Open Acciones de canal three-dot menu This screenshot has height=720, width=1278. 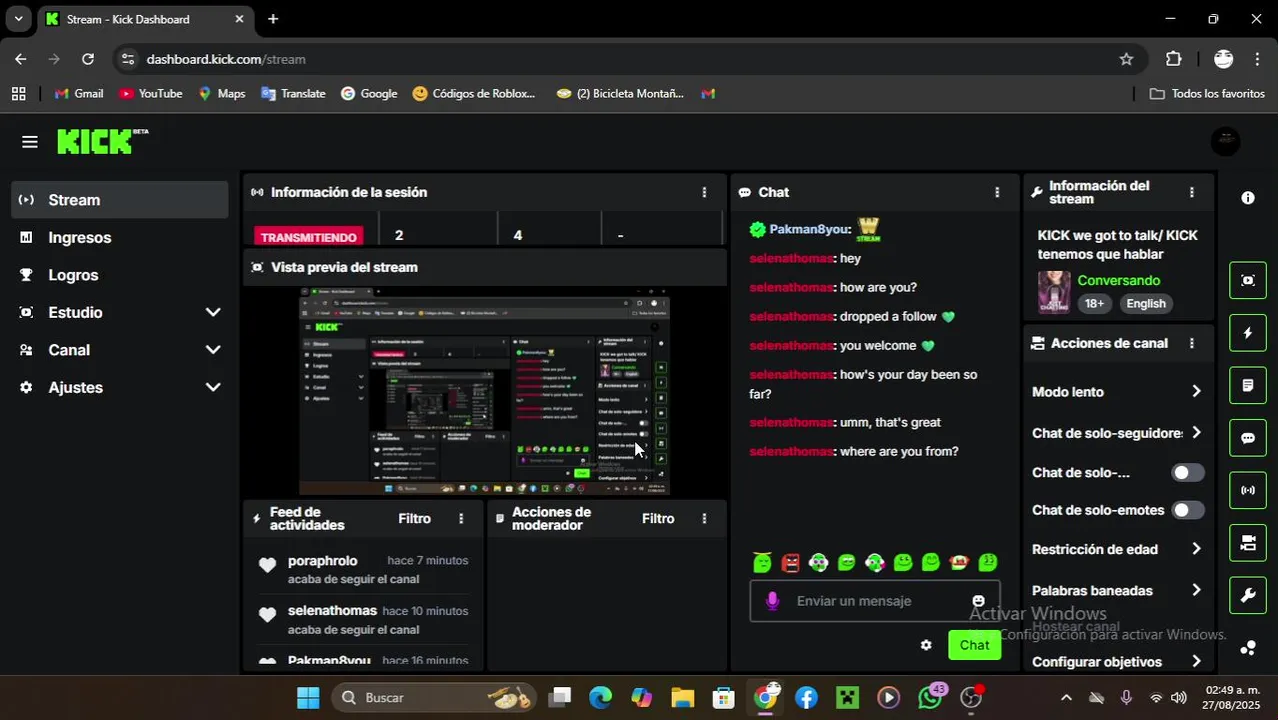click(x=1191, y=343)
